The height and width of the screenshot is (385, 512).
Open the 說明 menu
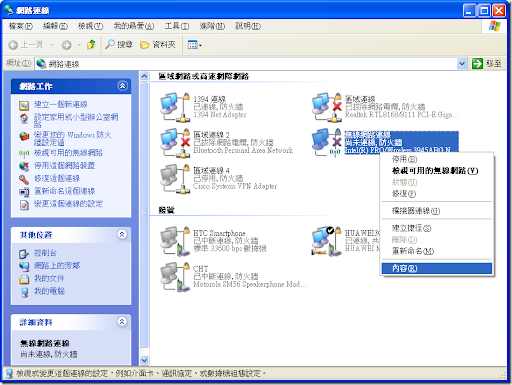click(248, 26)
